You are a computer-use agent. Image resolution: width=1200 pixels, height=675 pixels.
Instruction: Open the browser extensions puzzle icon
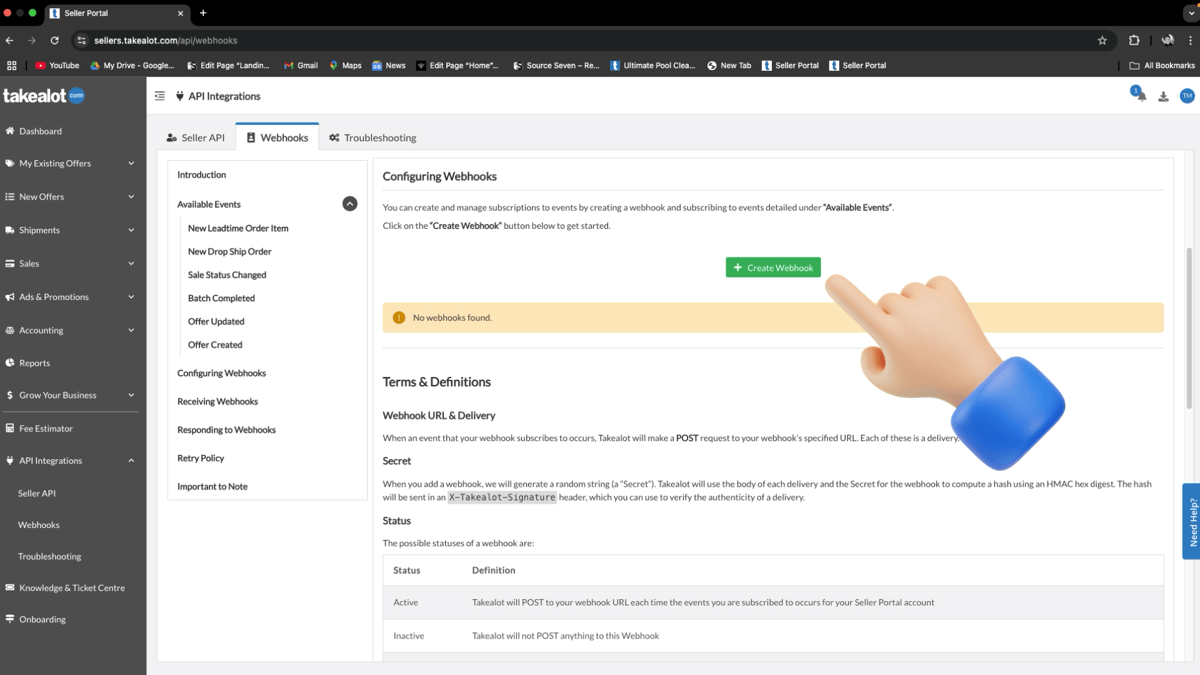tap(1134, 41)
